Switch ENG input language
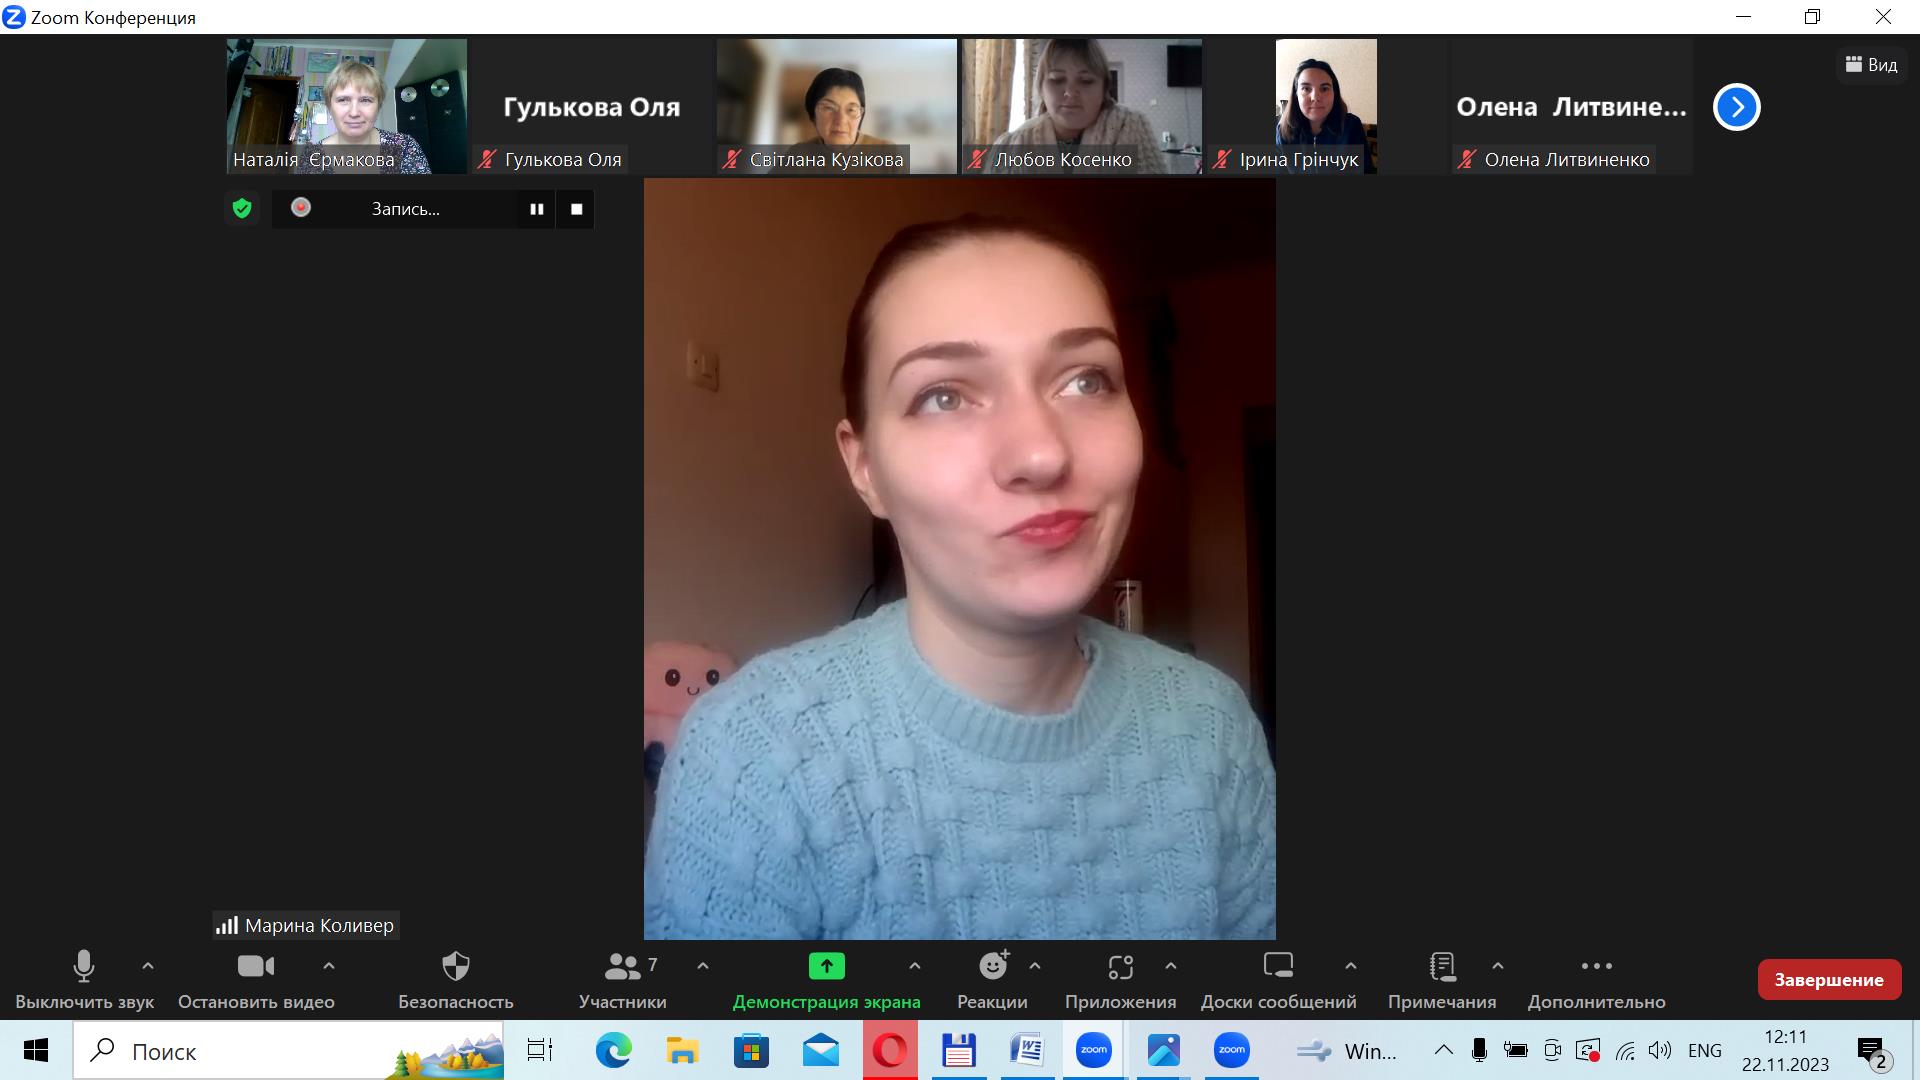 (1705, 1050)
